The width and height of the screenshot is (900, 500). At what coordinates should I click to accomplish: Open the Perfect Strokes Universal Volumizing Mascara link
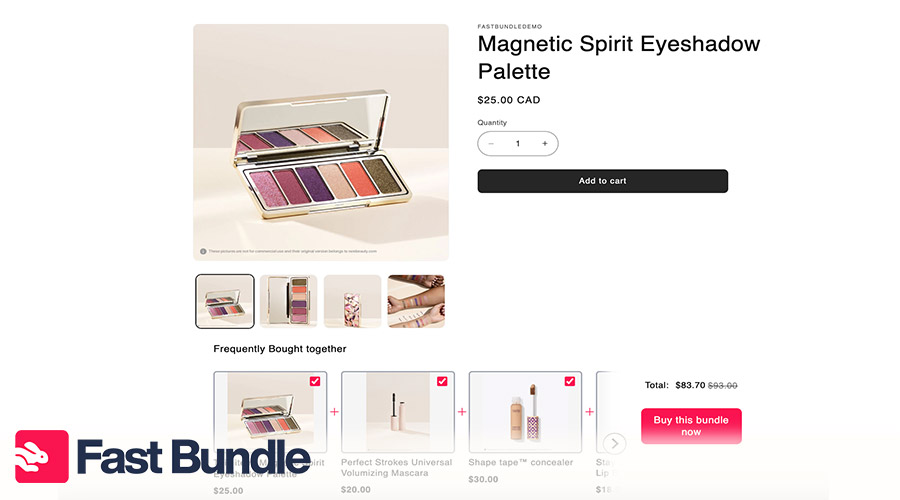398,467
